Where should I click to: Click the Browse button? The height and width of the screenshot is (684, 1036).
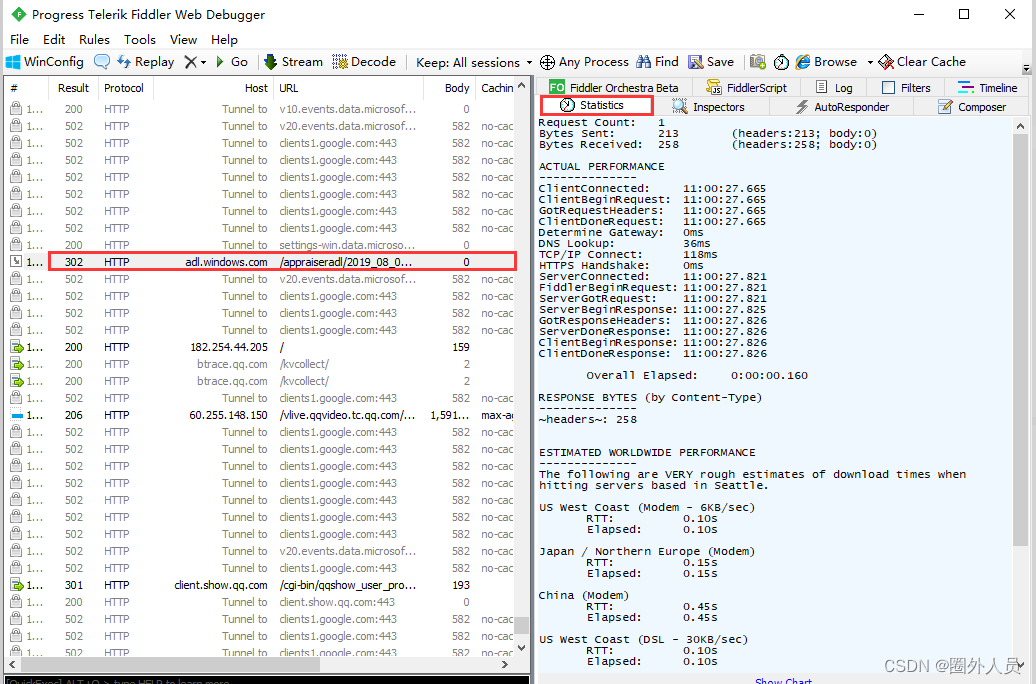click(x=827, y=62)
